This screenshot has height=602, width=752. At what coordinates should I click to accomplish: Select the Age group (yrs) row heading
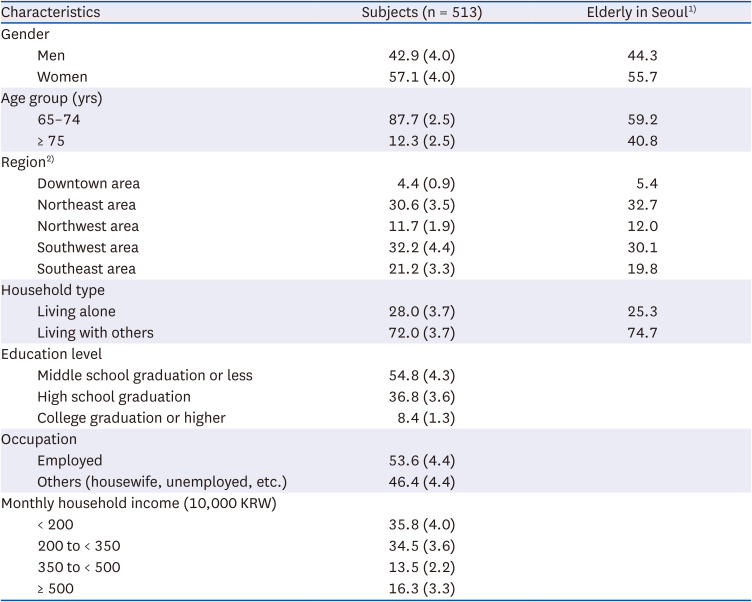51,98
